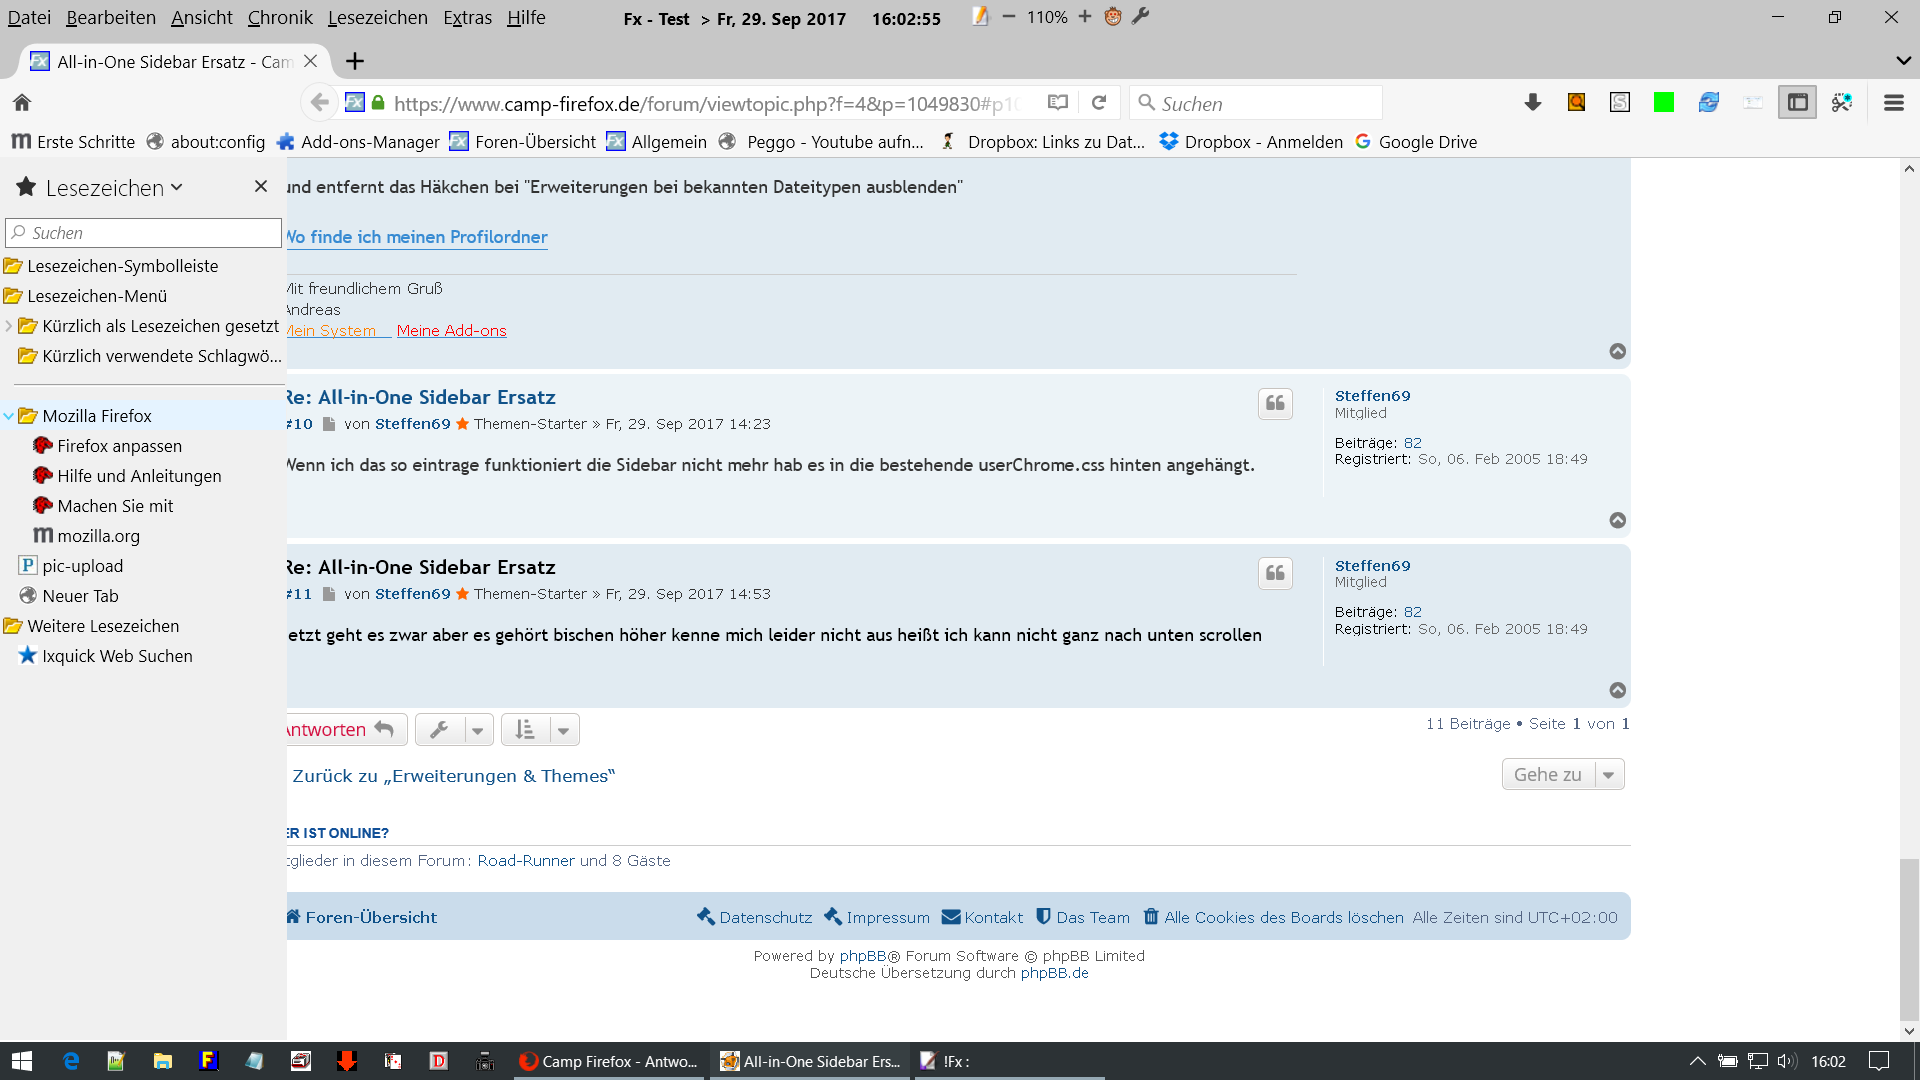Open the downloads arrow icon
The height and width of the screenshot is (1080, 1920).
1532,102
